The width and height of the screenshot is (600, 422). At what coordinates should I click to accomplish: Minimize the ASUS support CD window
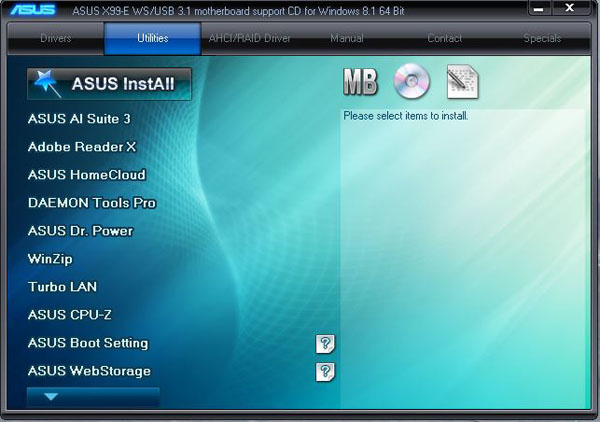point(539,8)
